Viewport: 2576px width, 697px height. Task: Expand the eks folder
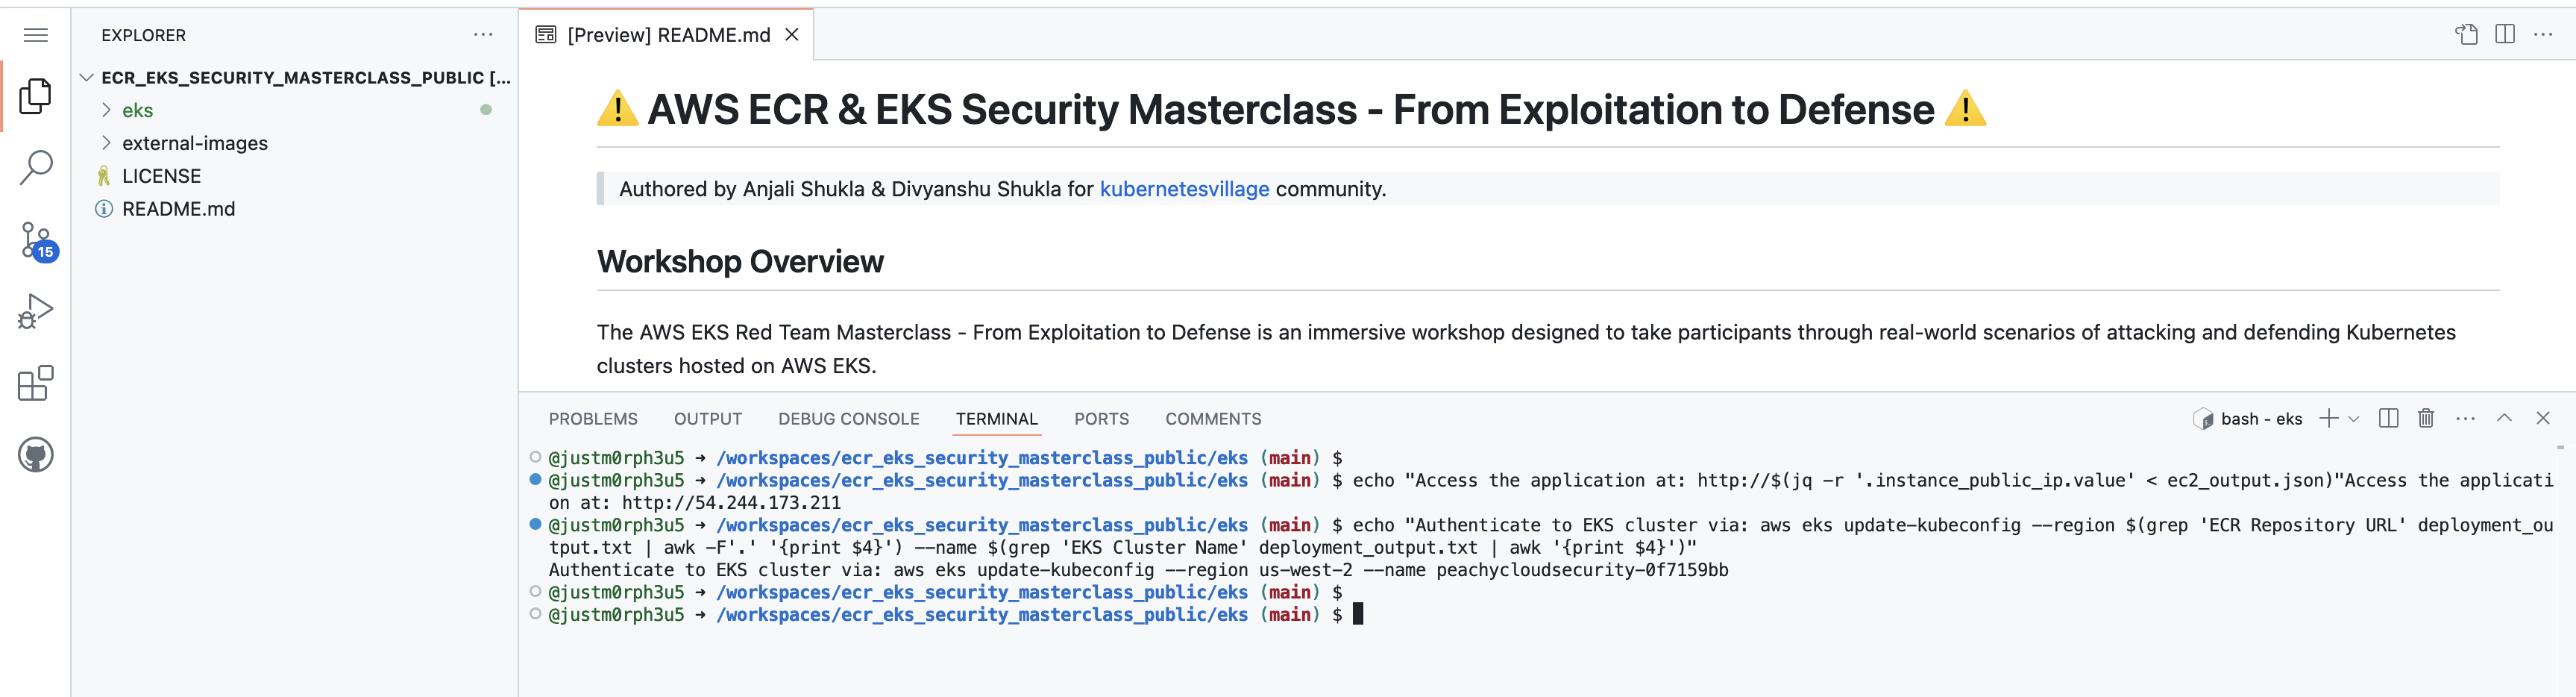click(x=138, y=110)
